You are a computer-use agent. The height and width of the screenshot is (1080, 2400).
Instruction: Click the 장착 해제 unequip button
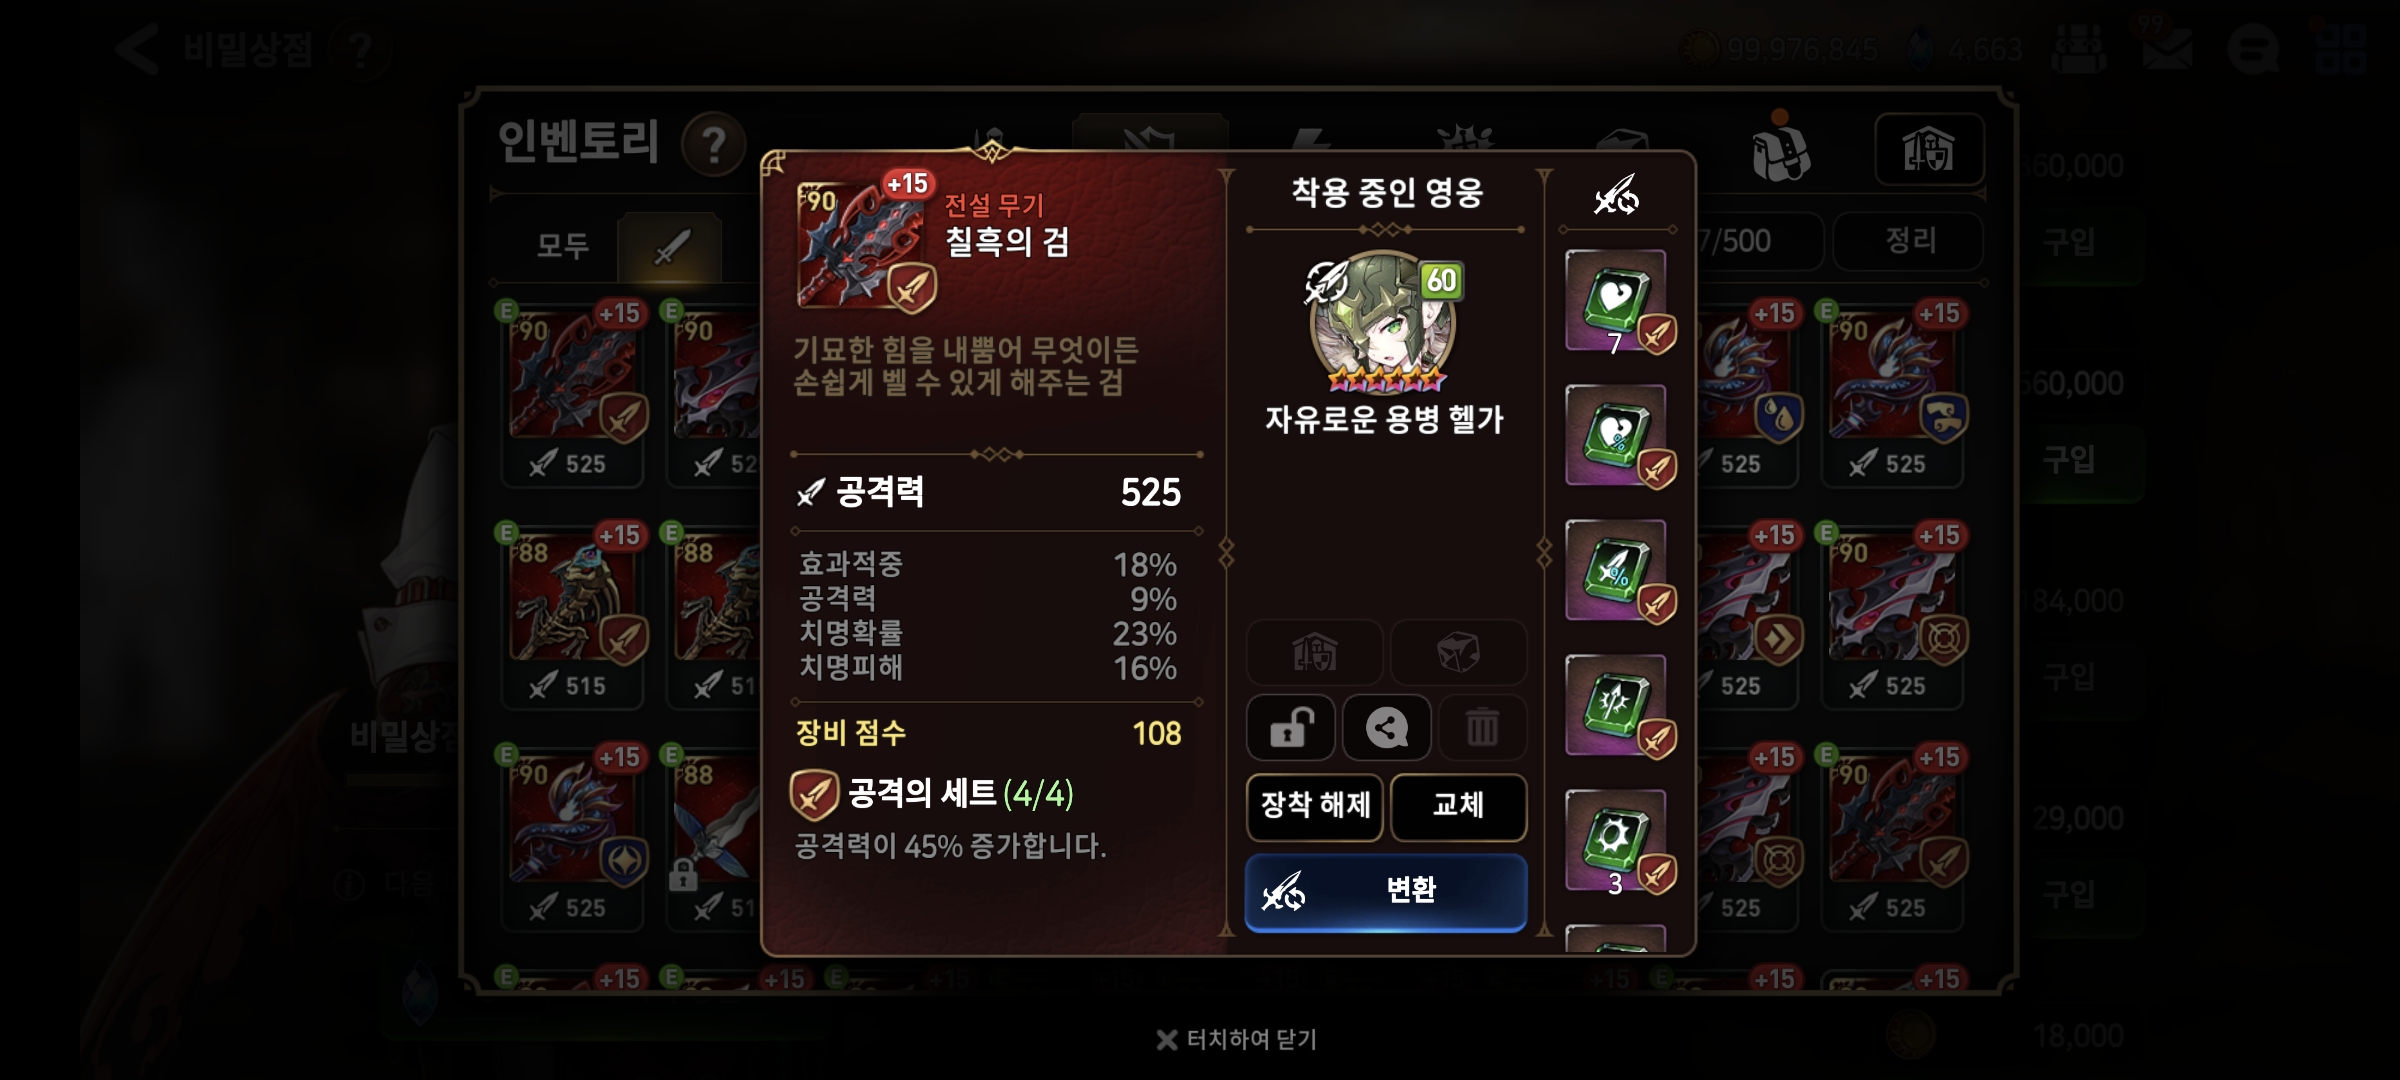1315,806
